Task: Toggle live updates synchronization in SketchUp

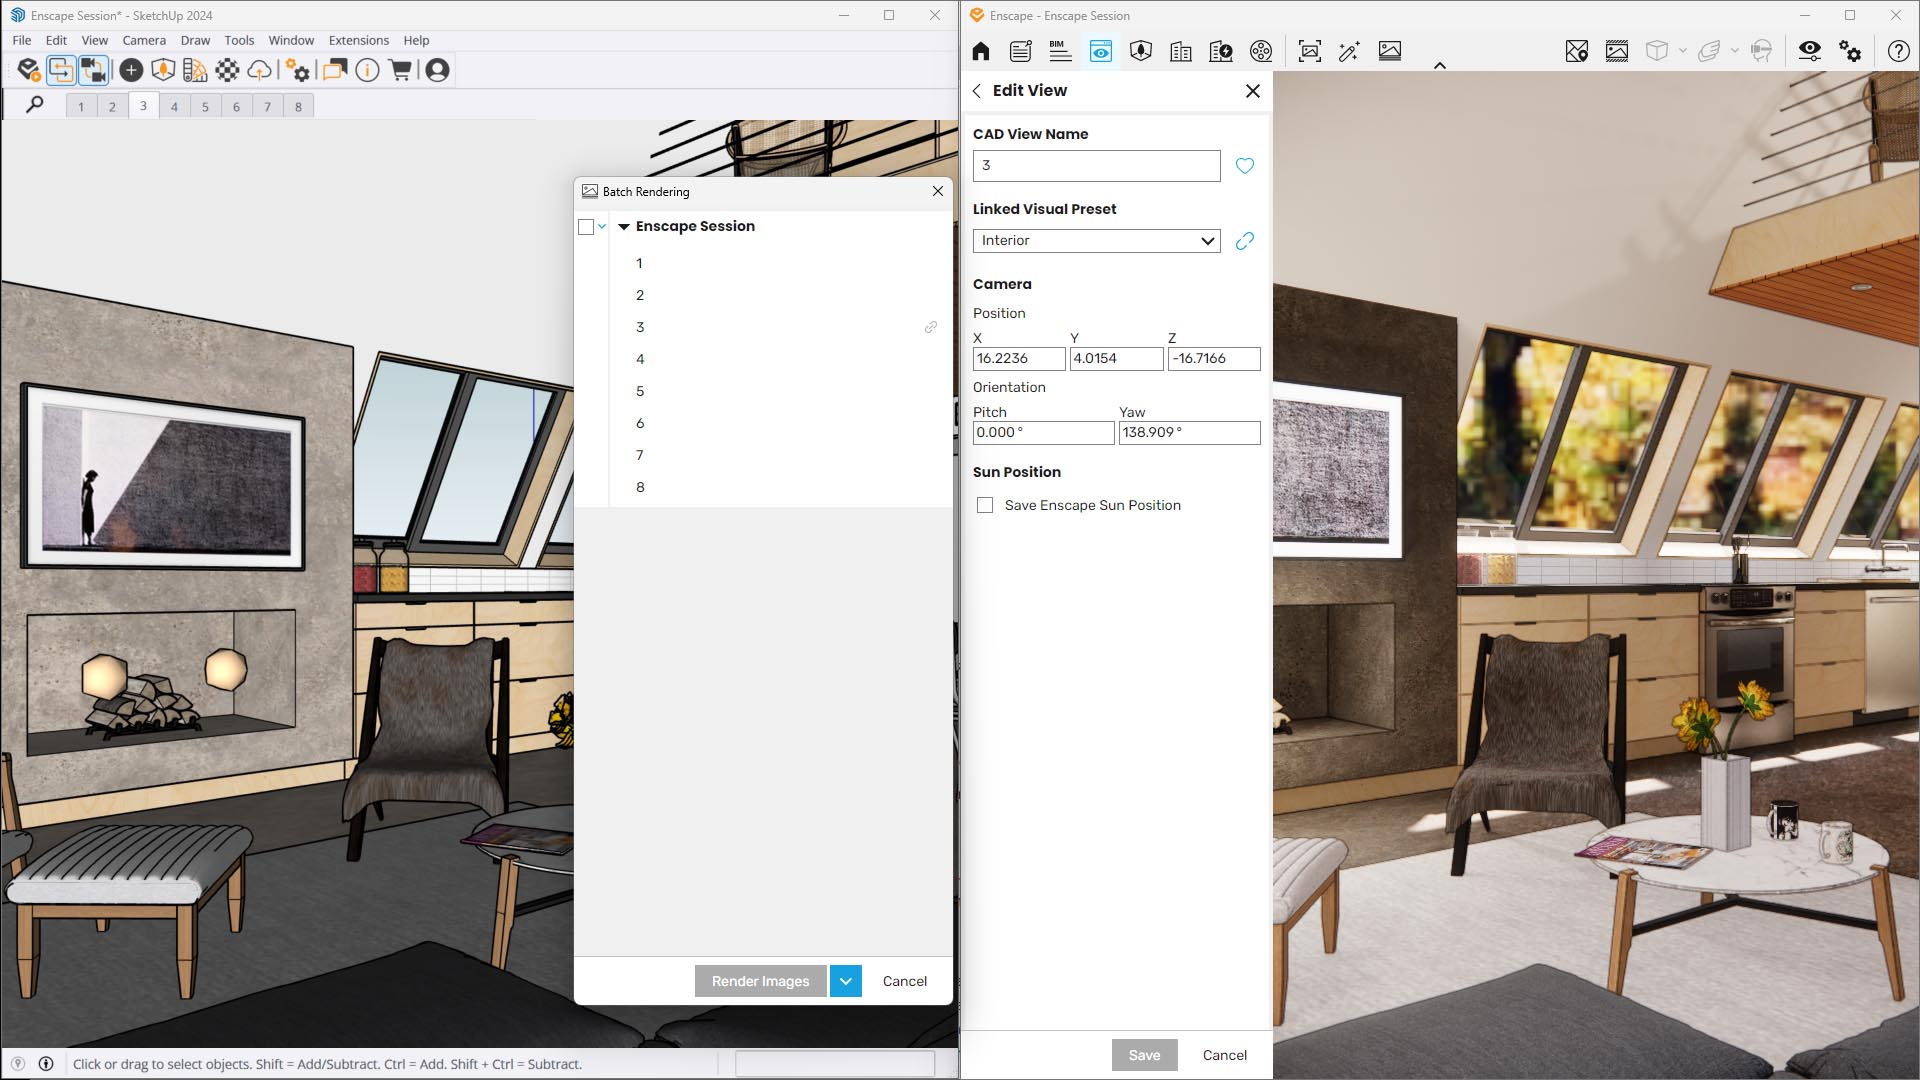Action: (x=60, y=70)
